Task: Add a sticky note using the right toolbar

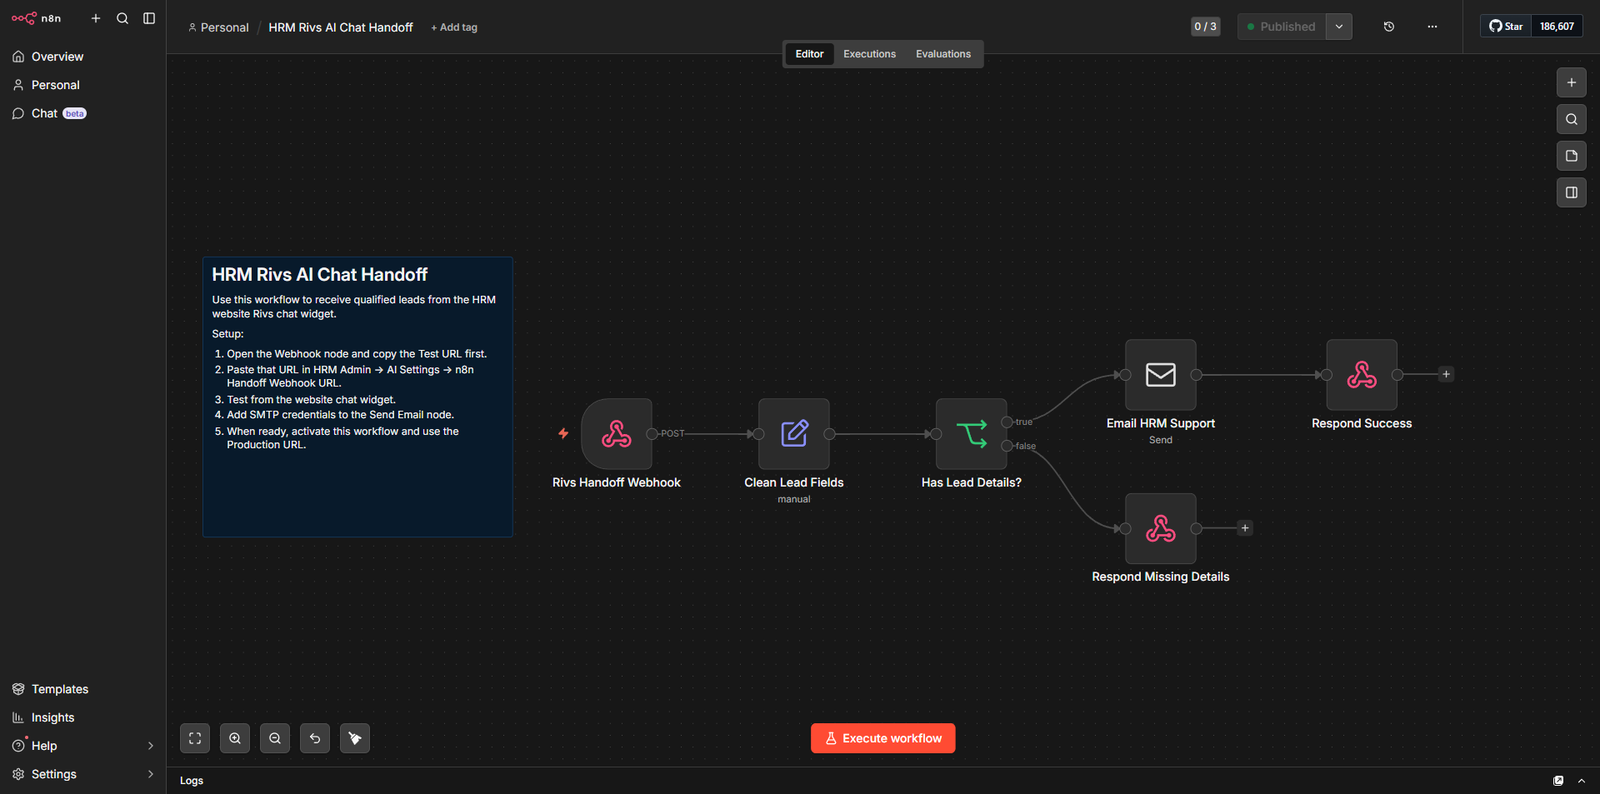Action: click(1571, 156)
